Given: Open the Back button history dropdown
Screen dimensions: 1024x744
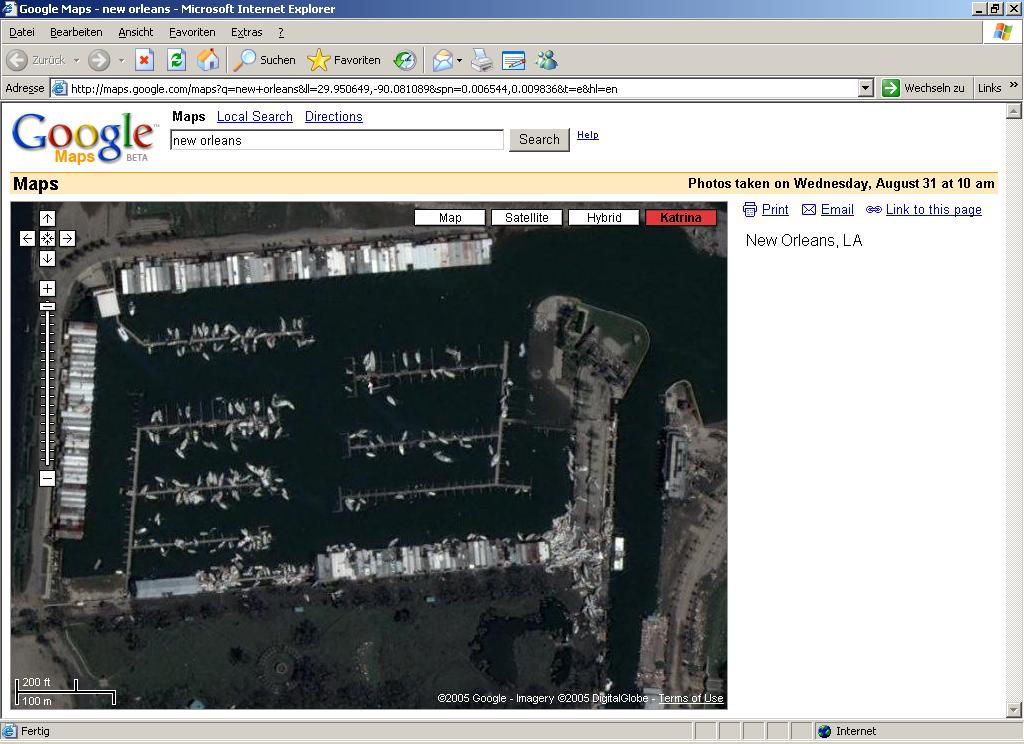Looking at the screenshot, I should tap(76, 60).
